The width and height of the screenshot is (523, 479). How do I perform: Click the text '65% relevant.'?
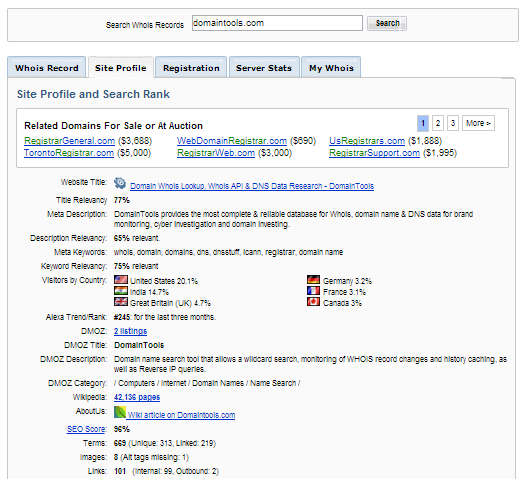(137, 238)
